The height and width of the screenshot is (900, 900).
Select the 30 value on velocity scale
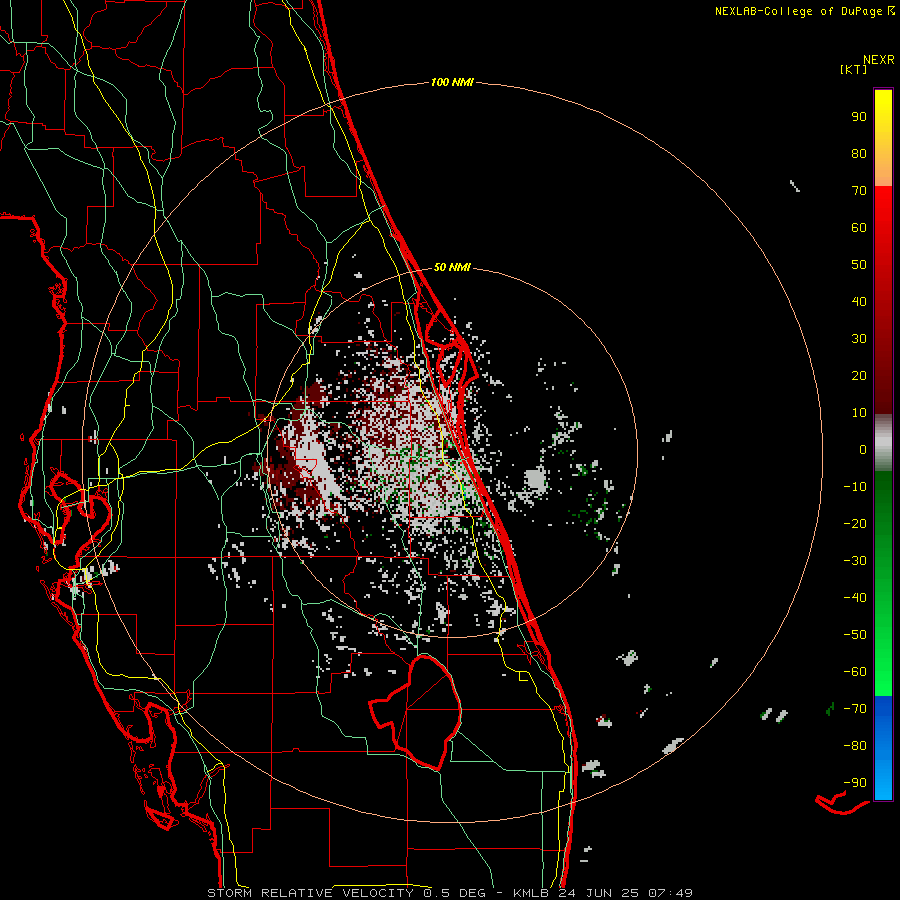tap(859, 339)
